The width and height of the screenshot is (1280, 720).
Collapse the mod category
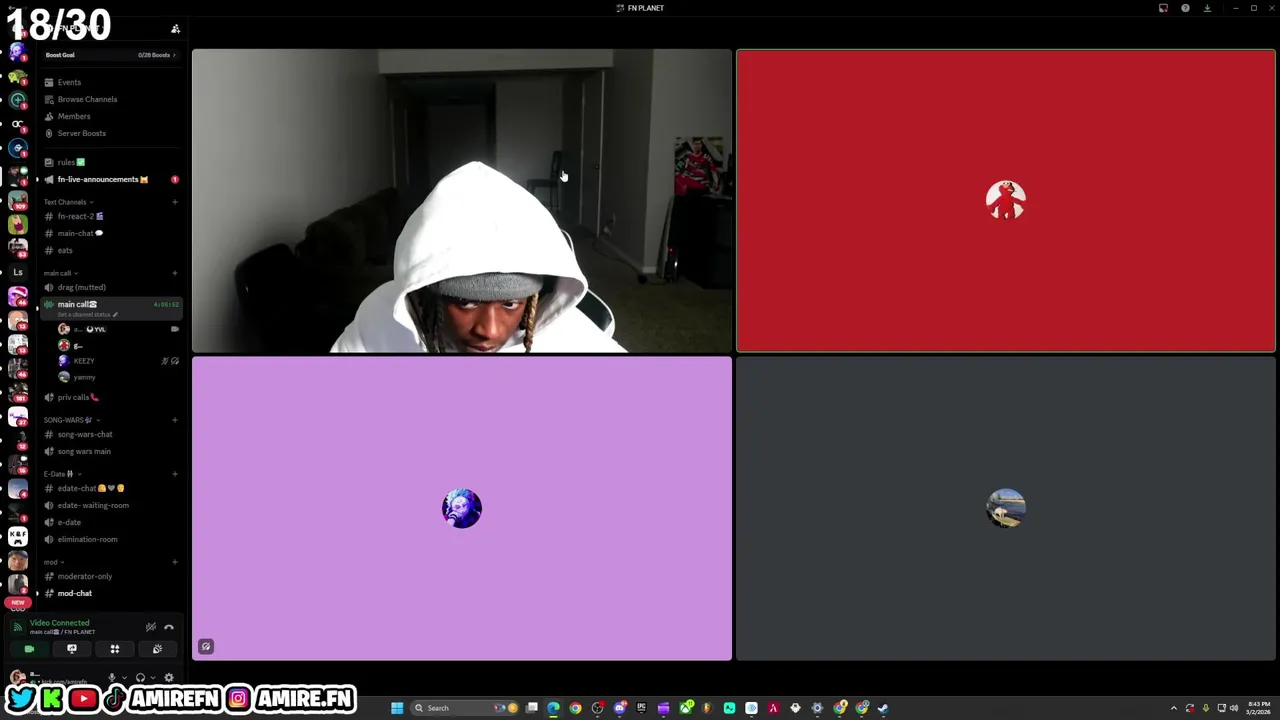pyautogui.click(x=52, y=562)
